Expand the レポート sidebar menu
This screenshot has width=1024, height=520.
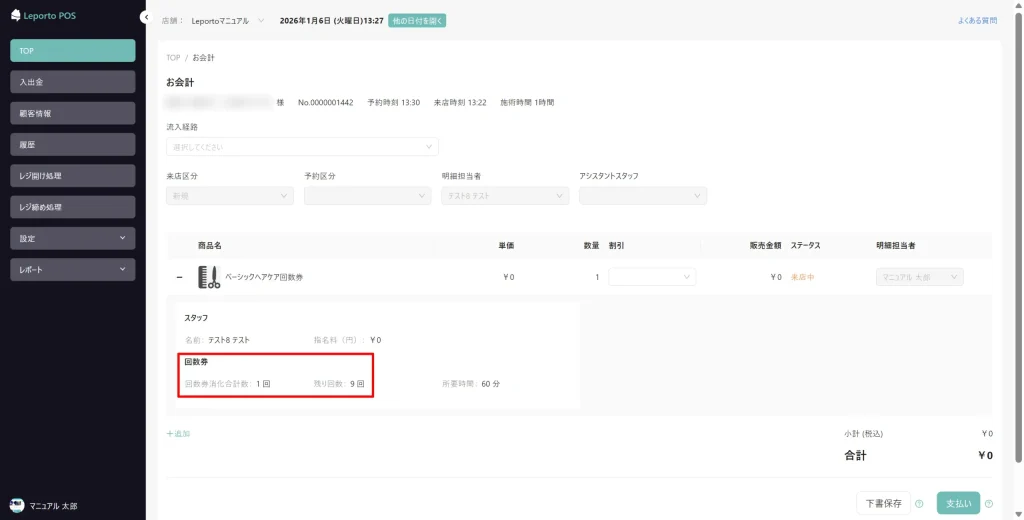pyautogui.click(x=72, y=270)
